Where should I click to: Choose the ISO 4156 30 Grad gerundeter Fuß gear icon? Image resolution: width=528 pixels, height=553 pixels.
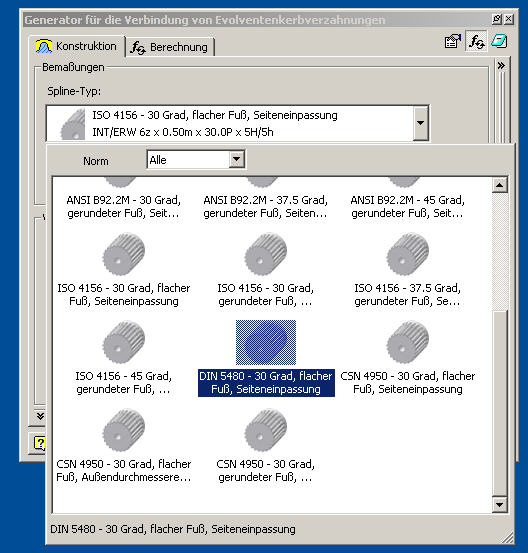[x=266, y=254]
